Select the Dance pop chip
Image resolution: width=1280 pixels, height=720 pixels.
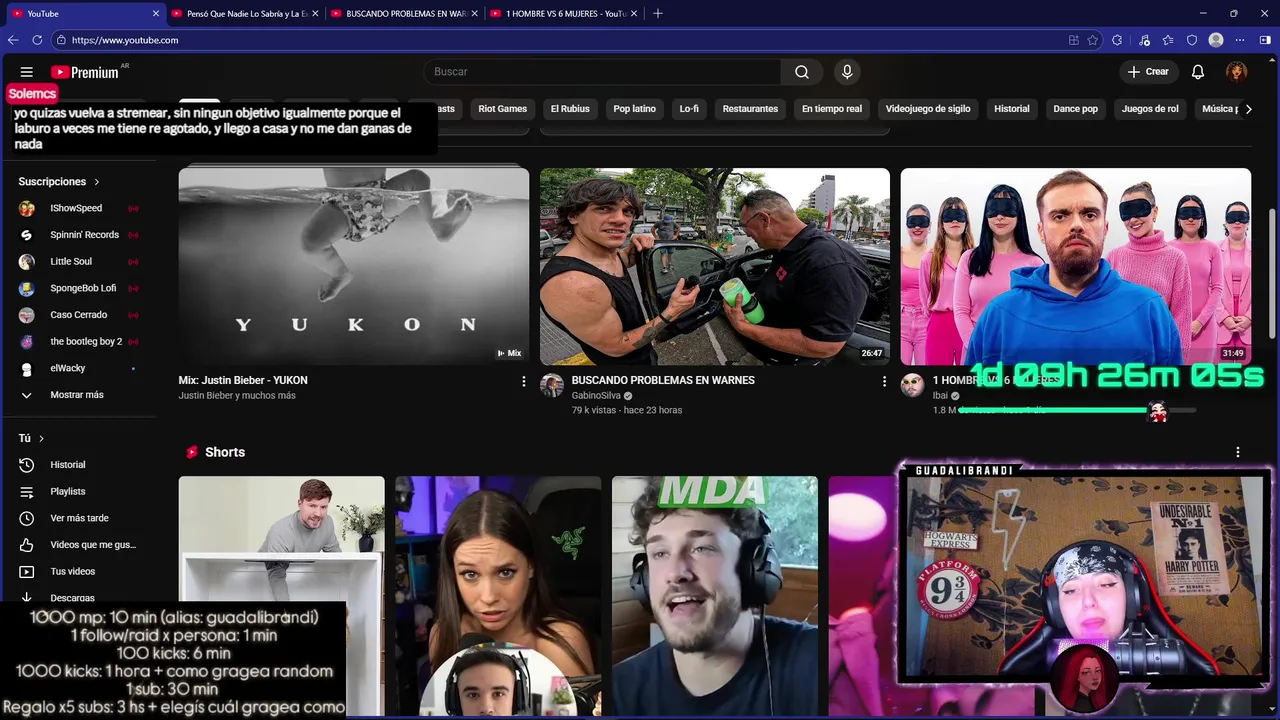(1075, 109)
